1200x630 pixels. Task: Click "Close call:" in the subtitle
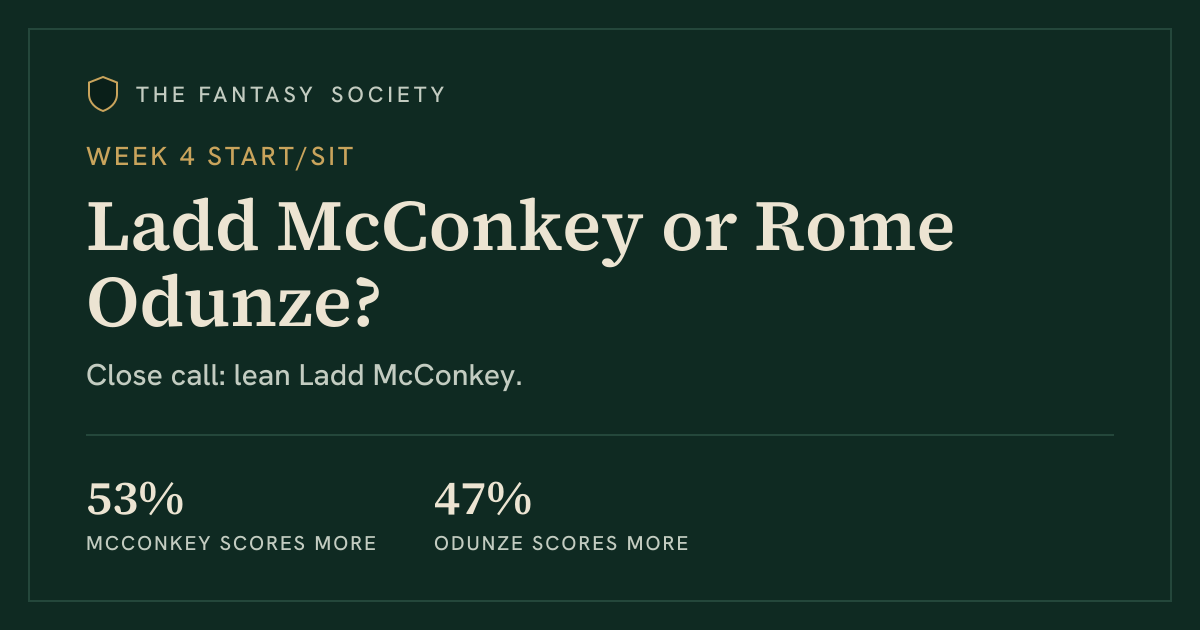point(156,377)
